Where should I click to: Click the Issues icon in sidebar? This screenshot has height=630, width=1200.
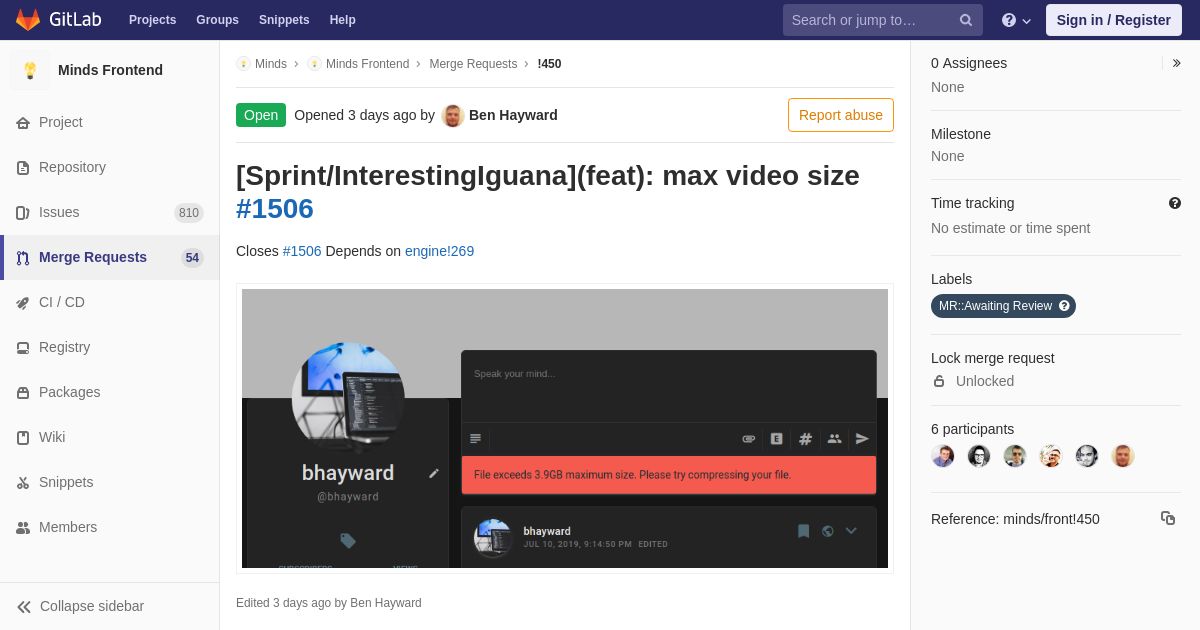tap(23, 213)
